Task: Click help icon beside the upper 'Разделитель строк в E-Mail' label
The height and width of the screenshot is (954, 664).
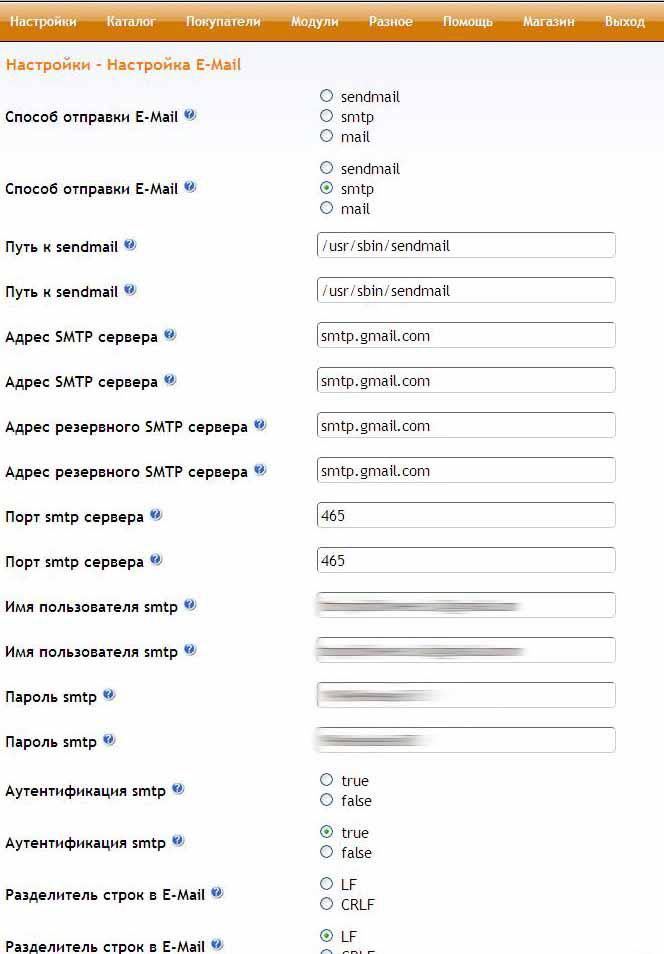Action: [x=217, y=893]
